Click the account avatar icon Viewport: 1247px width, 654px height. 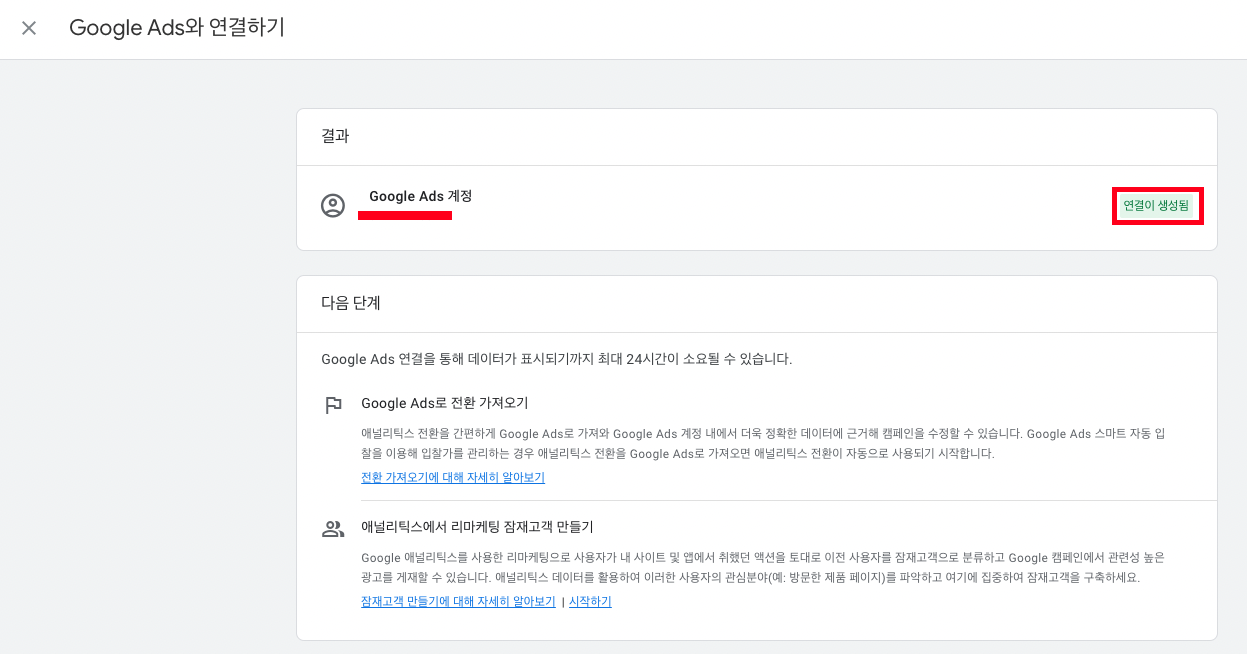coord(332,206)
